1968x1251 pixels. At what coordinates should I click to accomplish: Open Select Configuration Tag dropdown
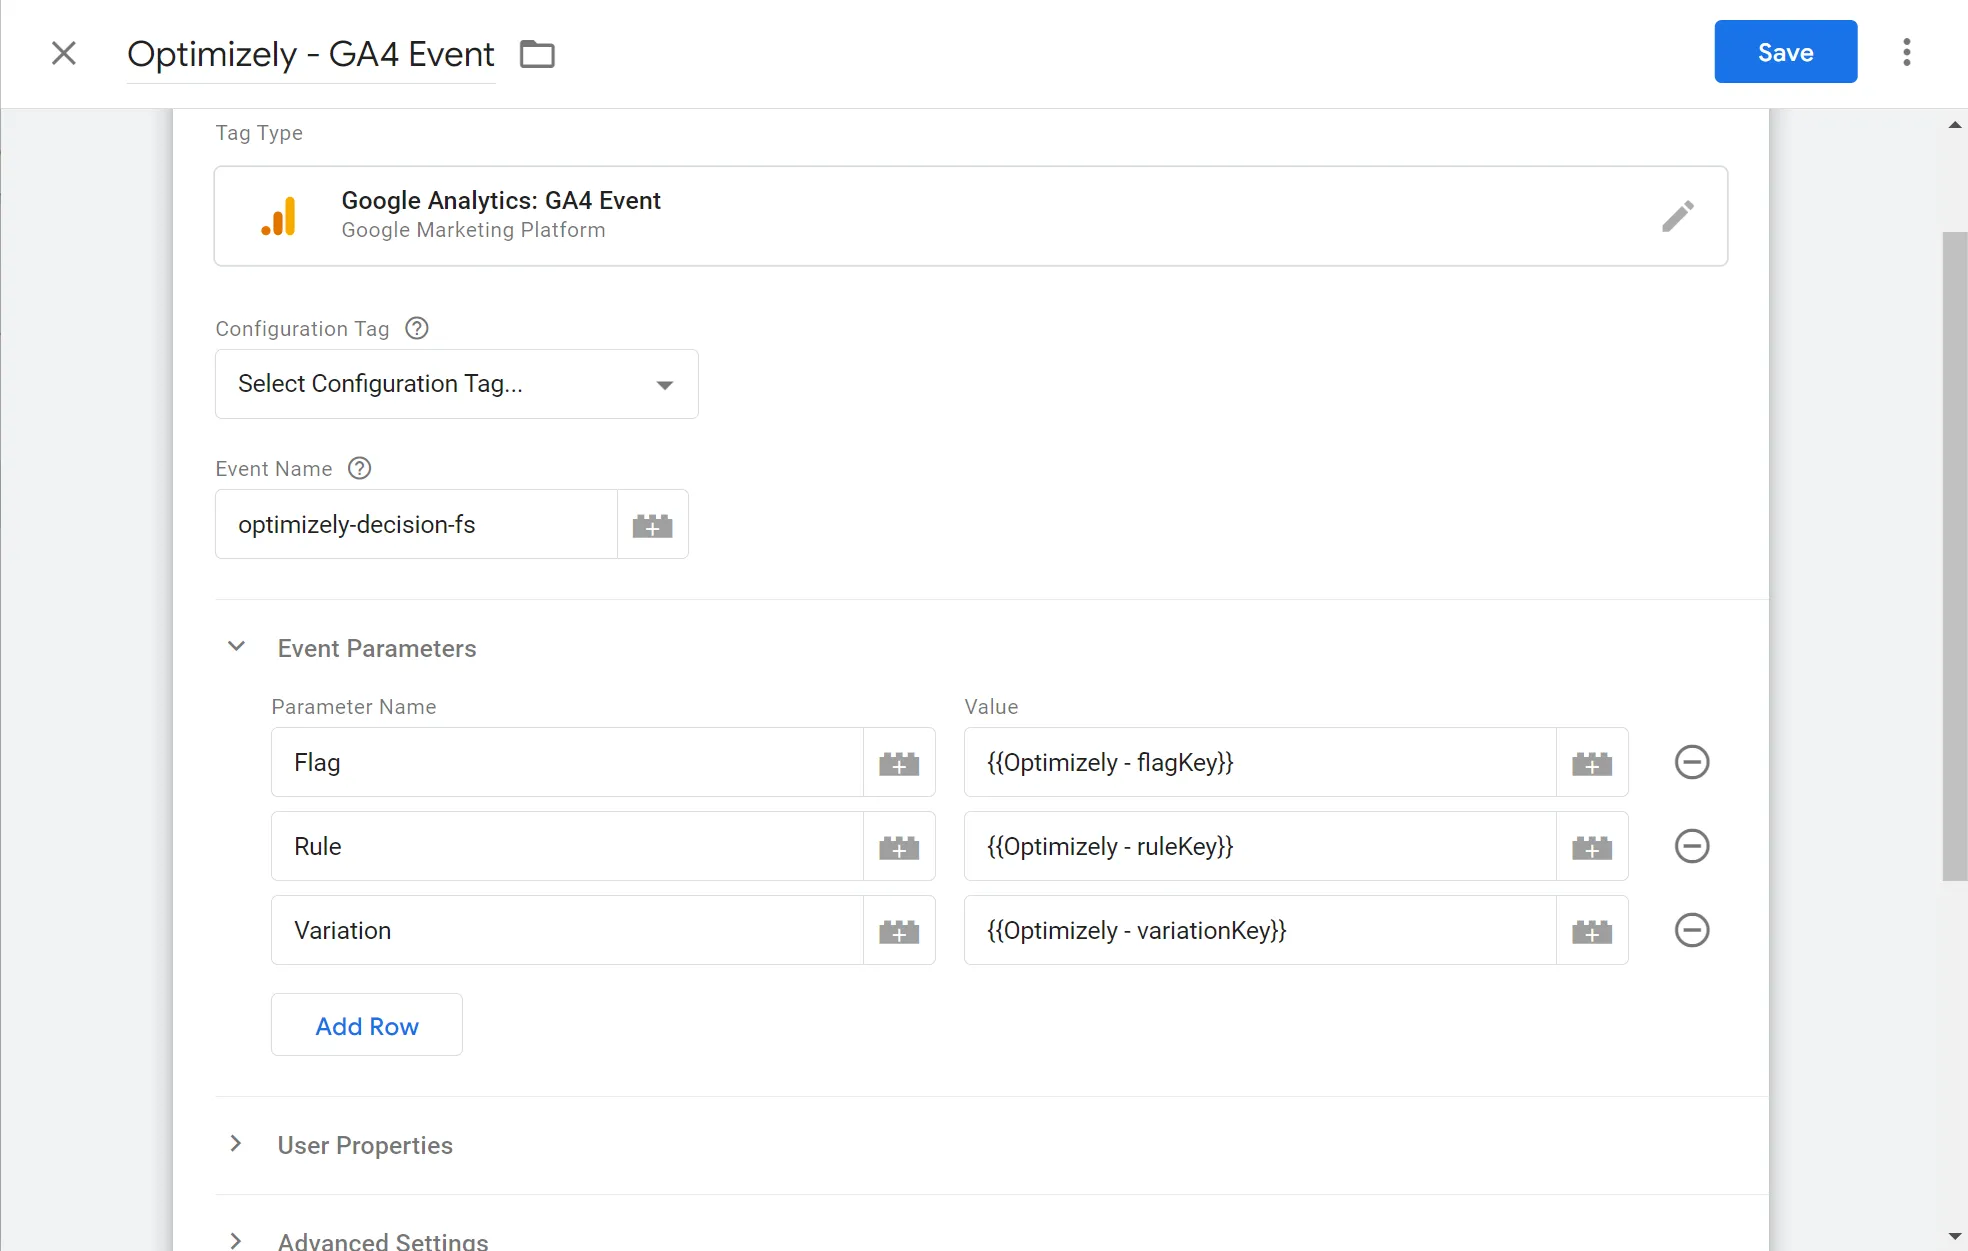(x=457, y=384)
